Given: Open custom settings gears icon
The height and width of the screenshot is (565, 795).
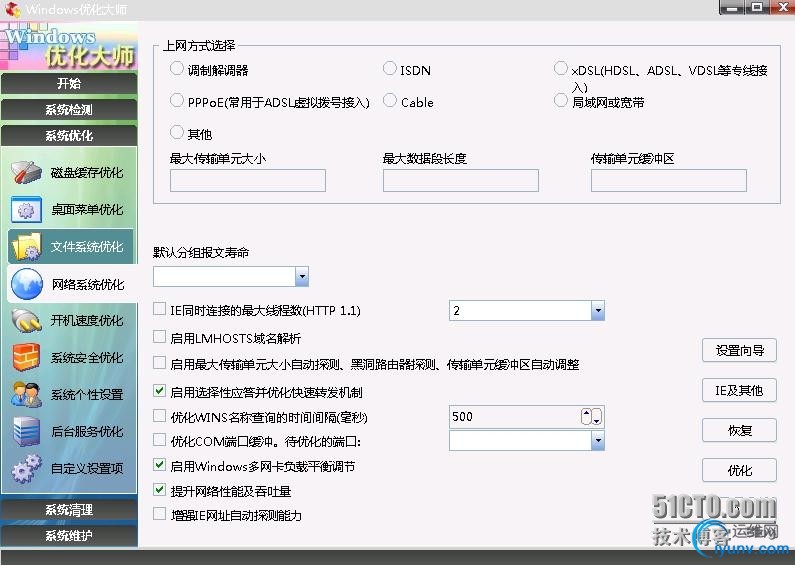Looking at the screenshot, I should click(26, 468).
